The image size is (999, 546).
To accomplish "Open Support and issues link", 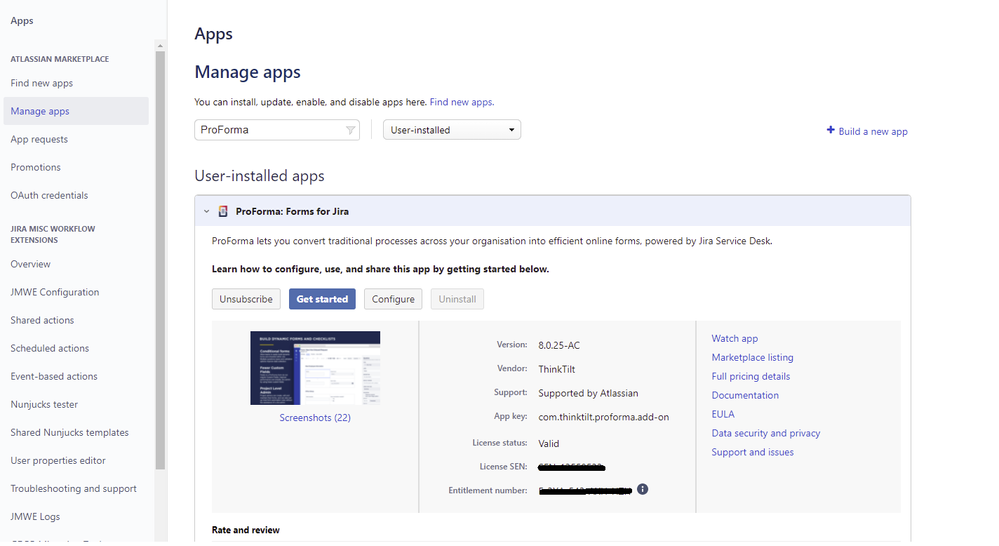I will click(x=752, y=452).
